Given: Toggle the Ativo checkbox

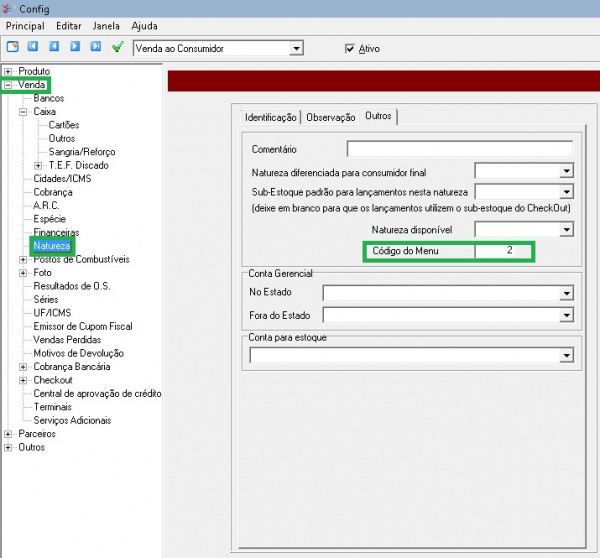Looking at the screenshot, I should point(349,48).
